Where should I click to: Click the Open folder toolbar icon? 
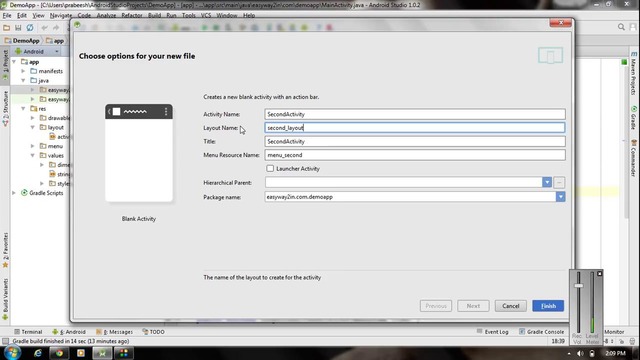(7, 28)
